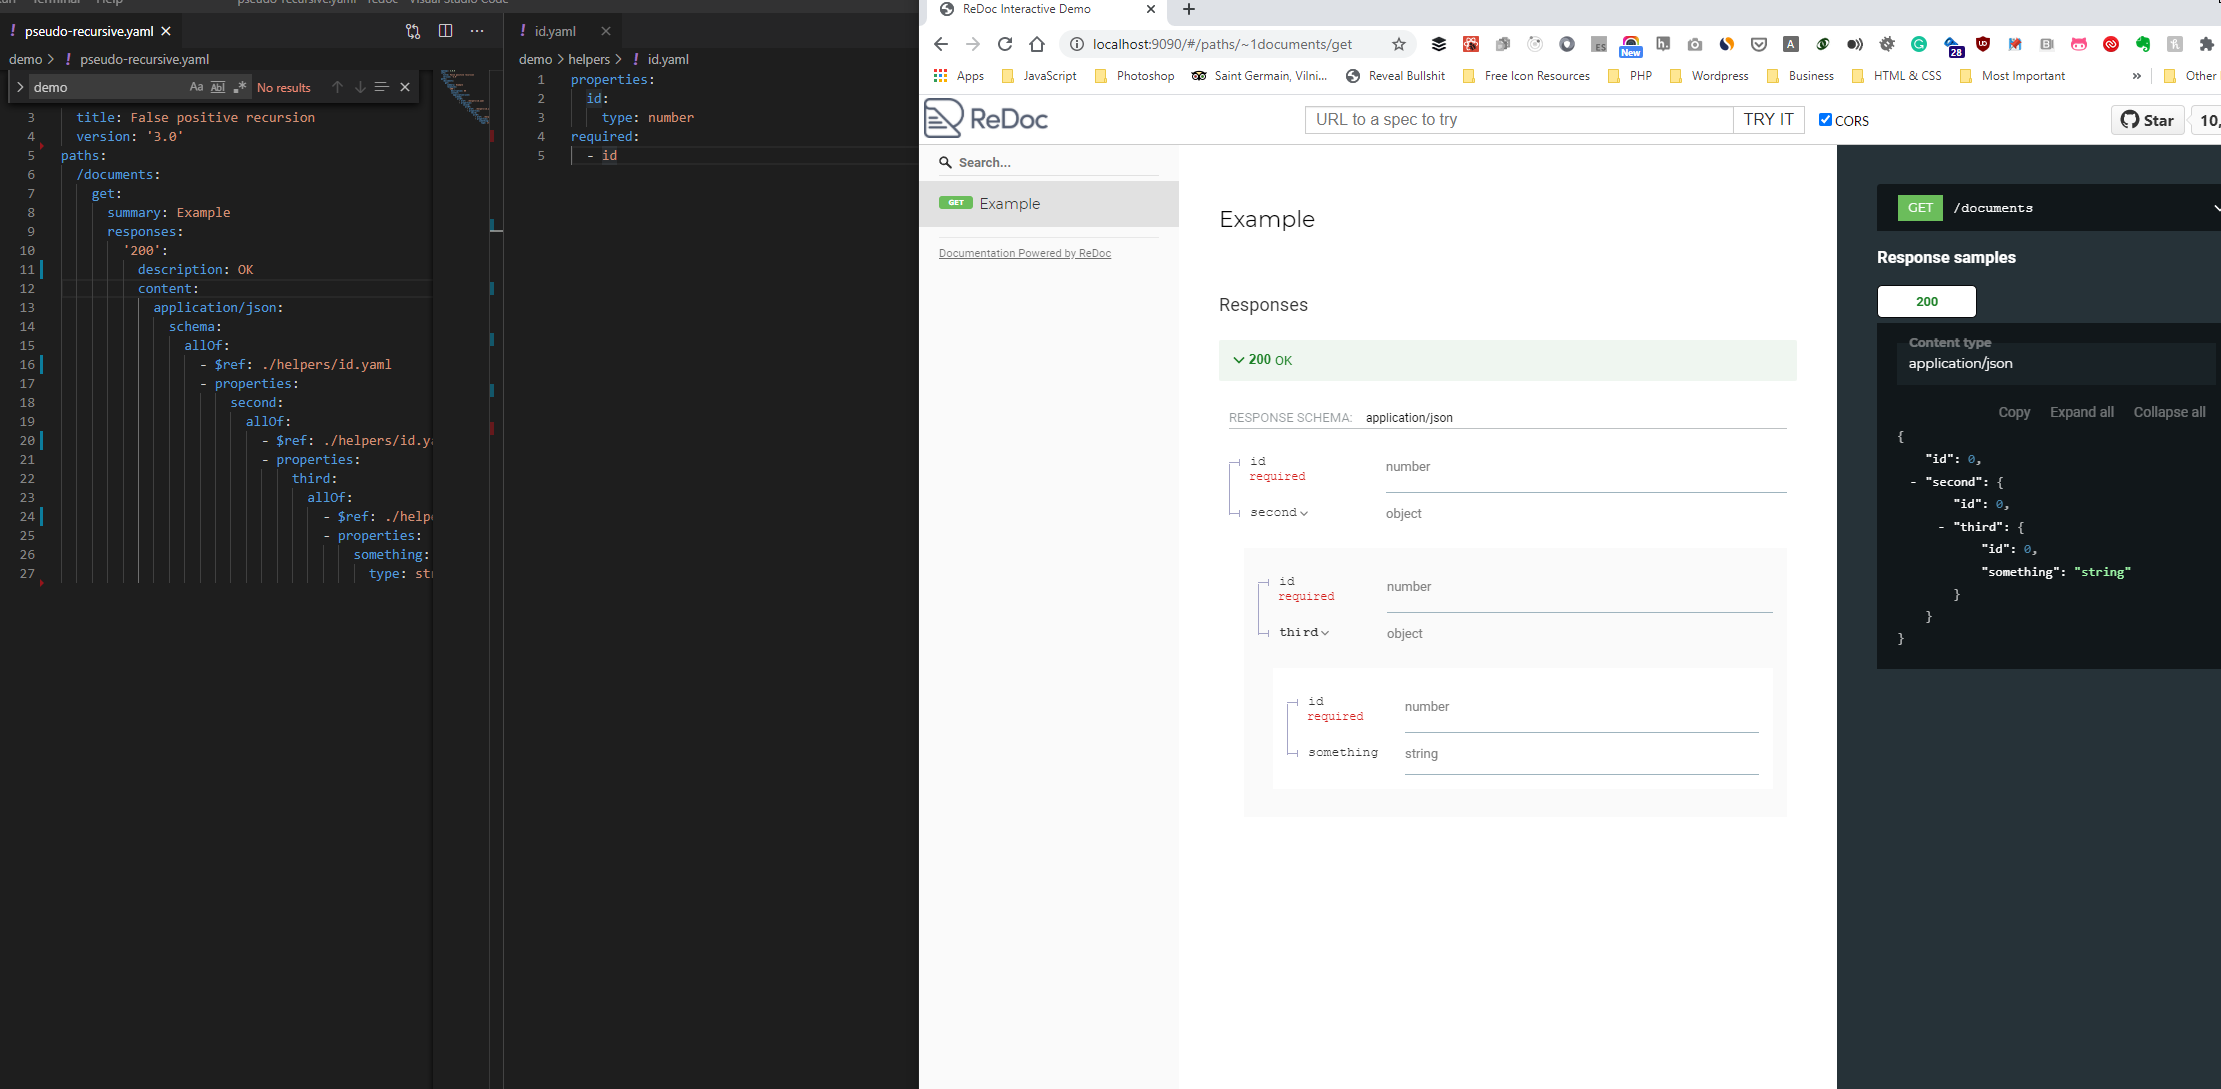This screenshot has height=1089, width=2221.
Task: Toggle Match Case in find widget
Action: (x=196, y=87)
